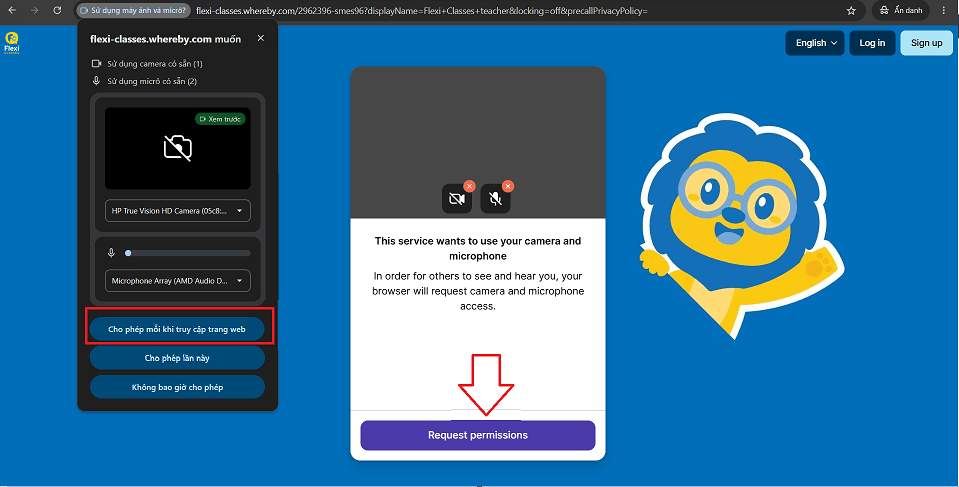Click the Log in button
Image resolution: width=959 pixels, height=487 pixels.
pos(872,43)
